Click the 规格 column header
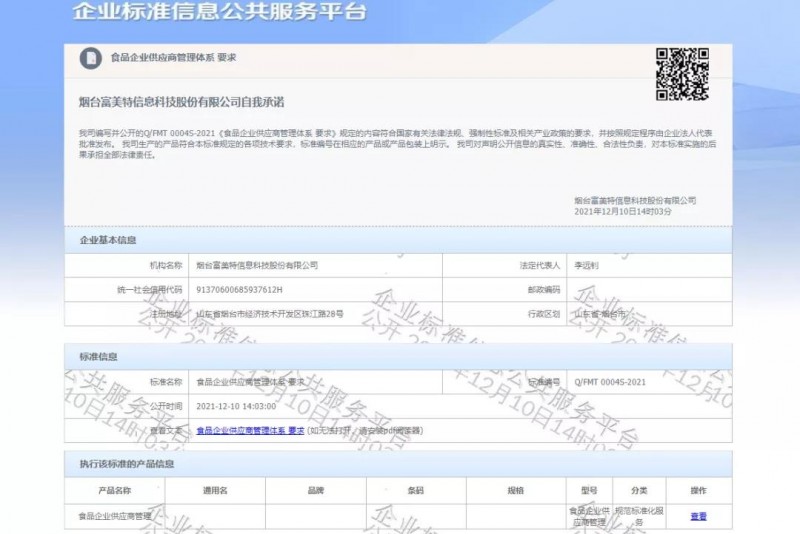 (x=516, y=491)
